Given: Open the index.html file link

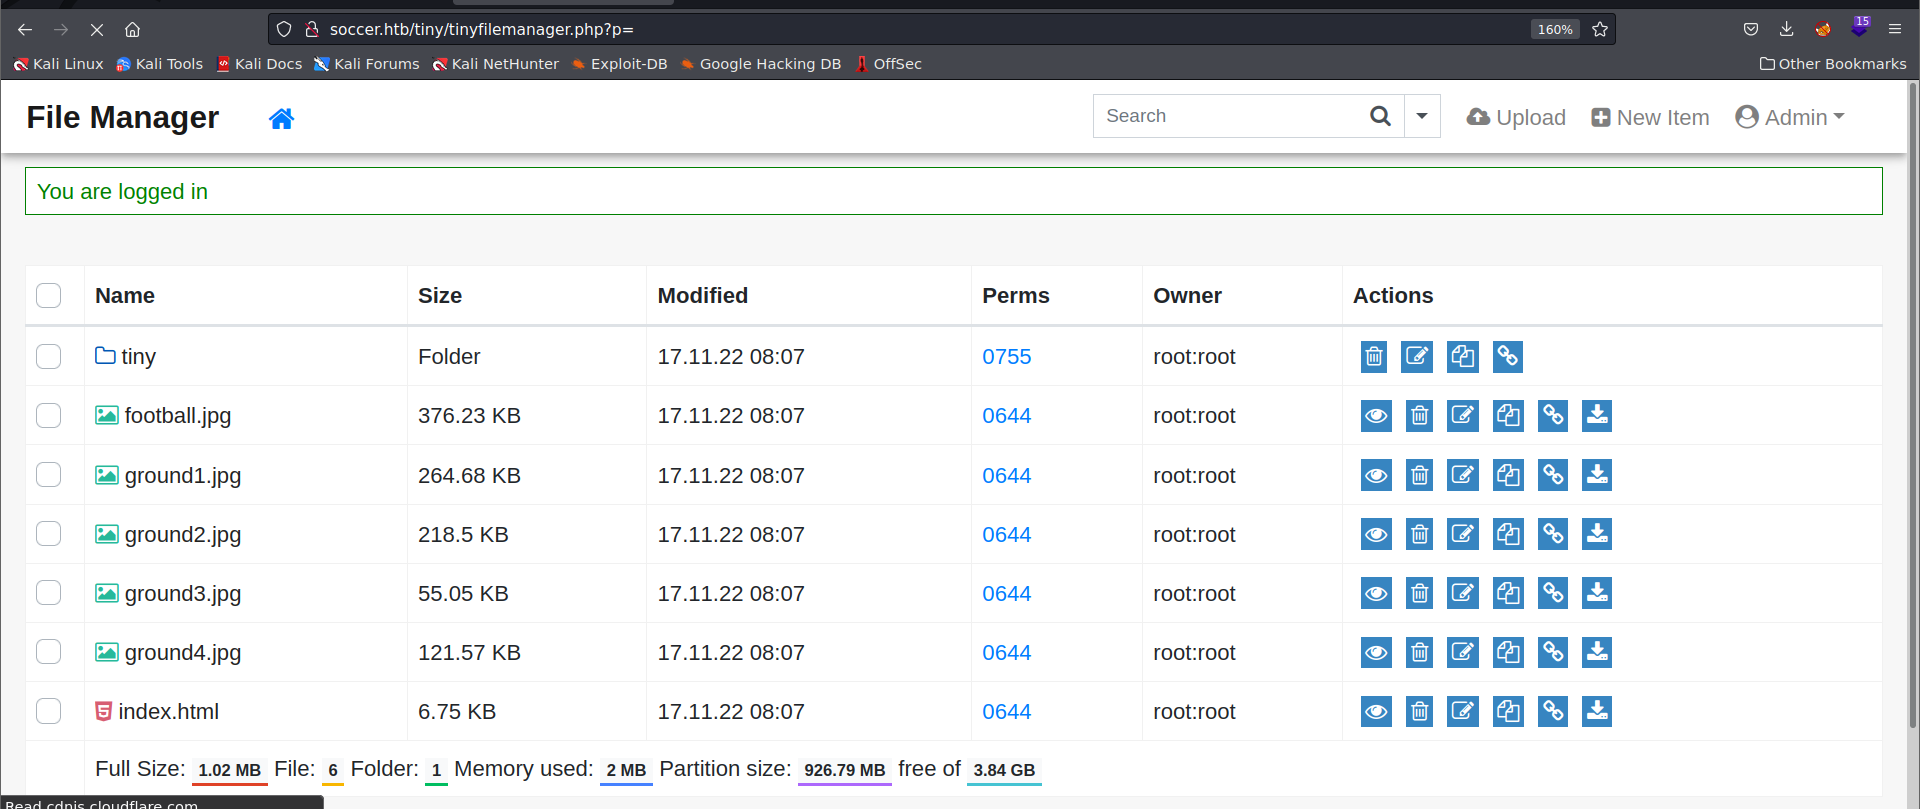Looking at the screenshot, I should click(168, 712).
